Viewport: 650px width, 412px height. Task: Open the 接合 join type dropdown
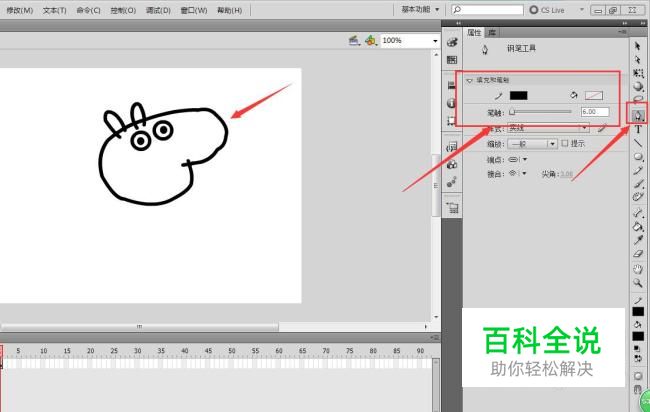(518, 173)
